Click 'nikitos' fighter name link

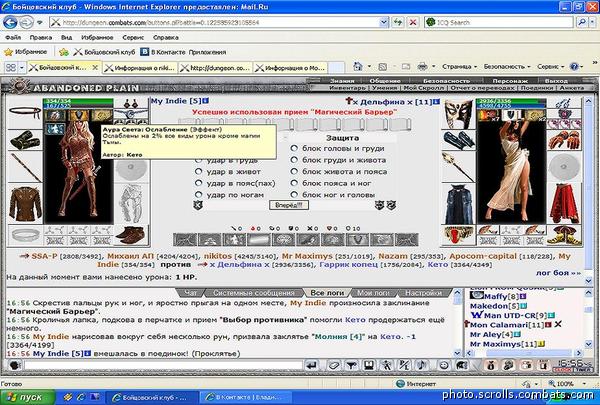(218, 256)
